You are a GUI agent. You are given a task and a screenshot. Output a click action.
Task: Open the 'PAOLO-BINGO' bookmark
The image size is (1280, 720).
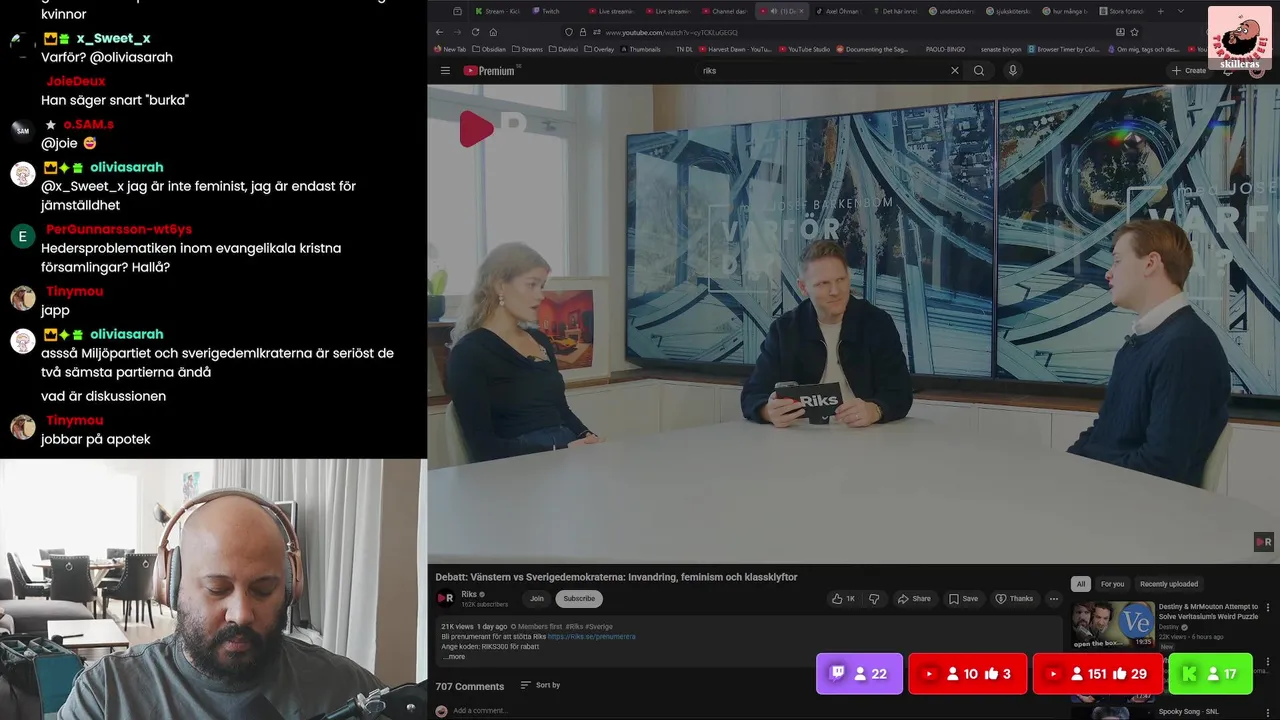[945, 49]
